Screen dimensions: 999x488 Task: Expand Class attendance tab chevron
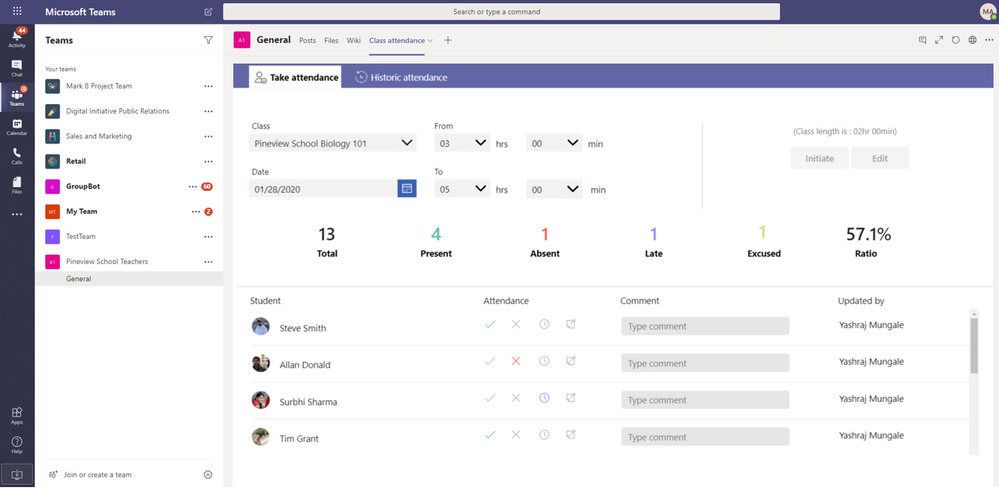point(430,40)
